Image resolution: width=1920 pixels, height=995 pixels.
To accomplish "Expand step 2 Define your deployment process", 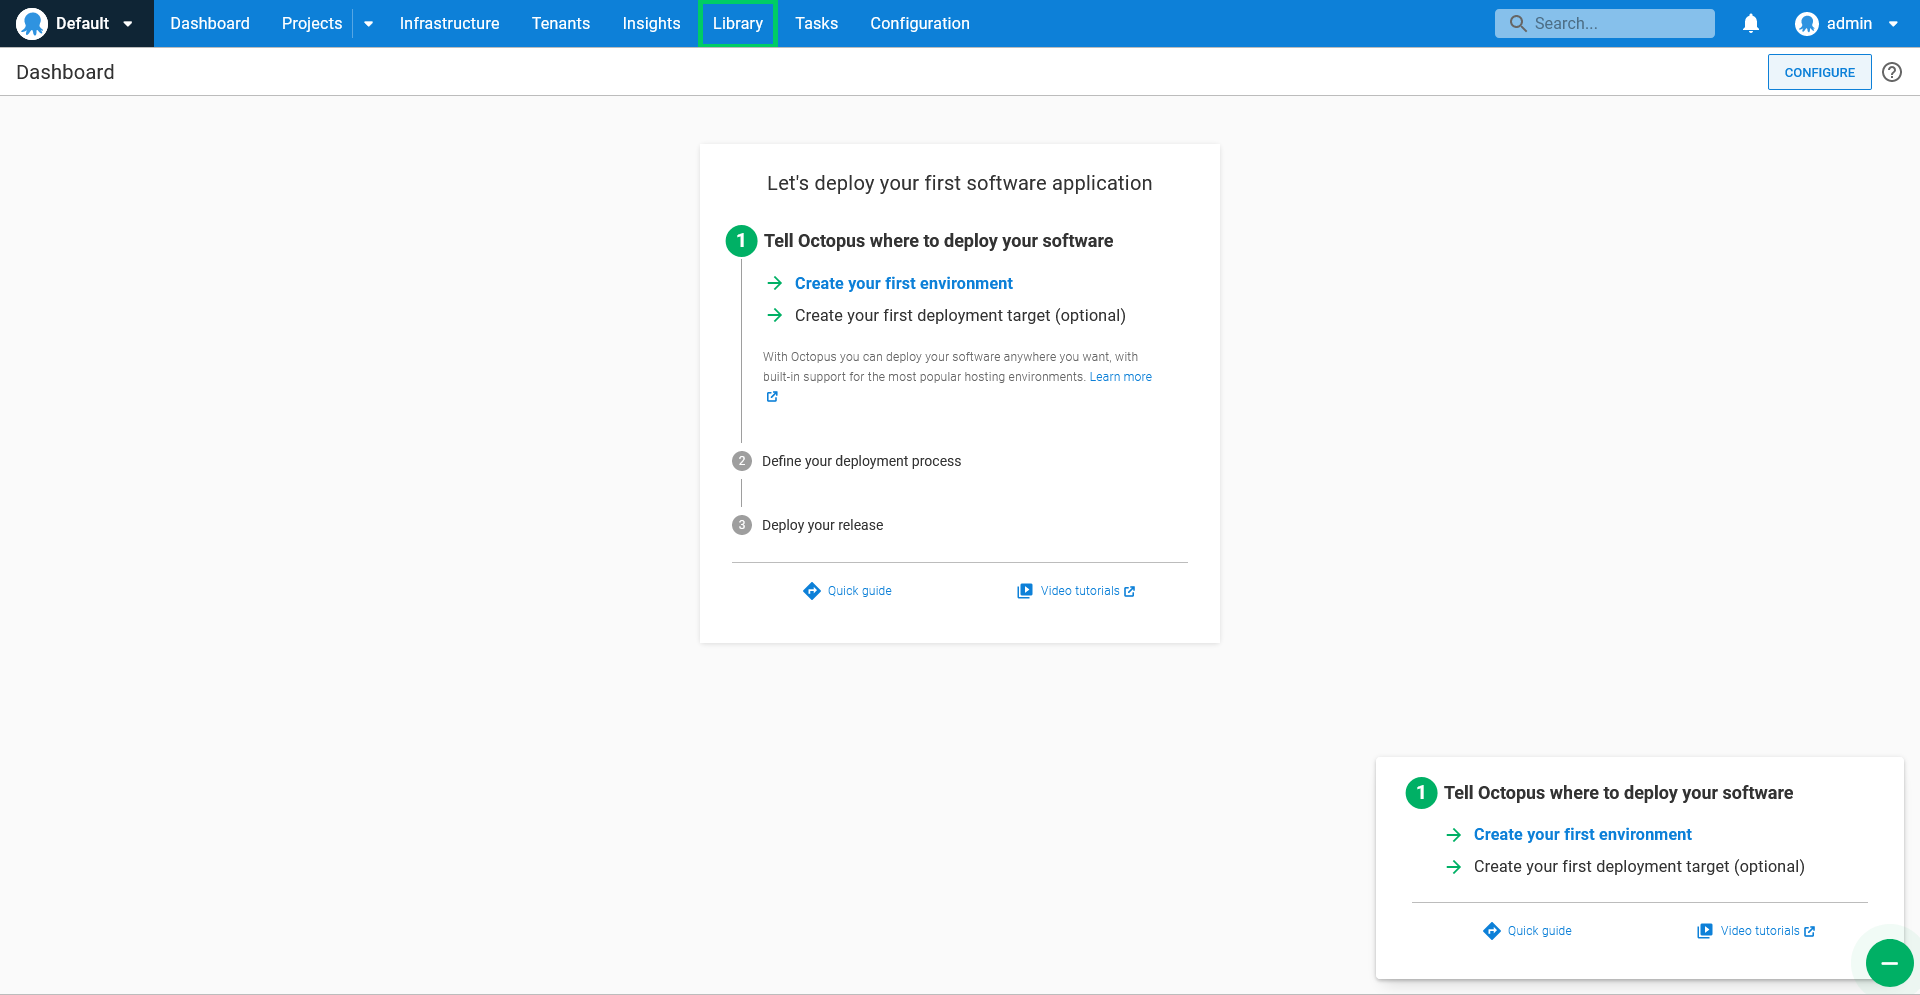I will pyautogui.click(x=861, y=461).
